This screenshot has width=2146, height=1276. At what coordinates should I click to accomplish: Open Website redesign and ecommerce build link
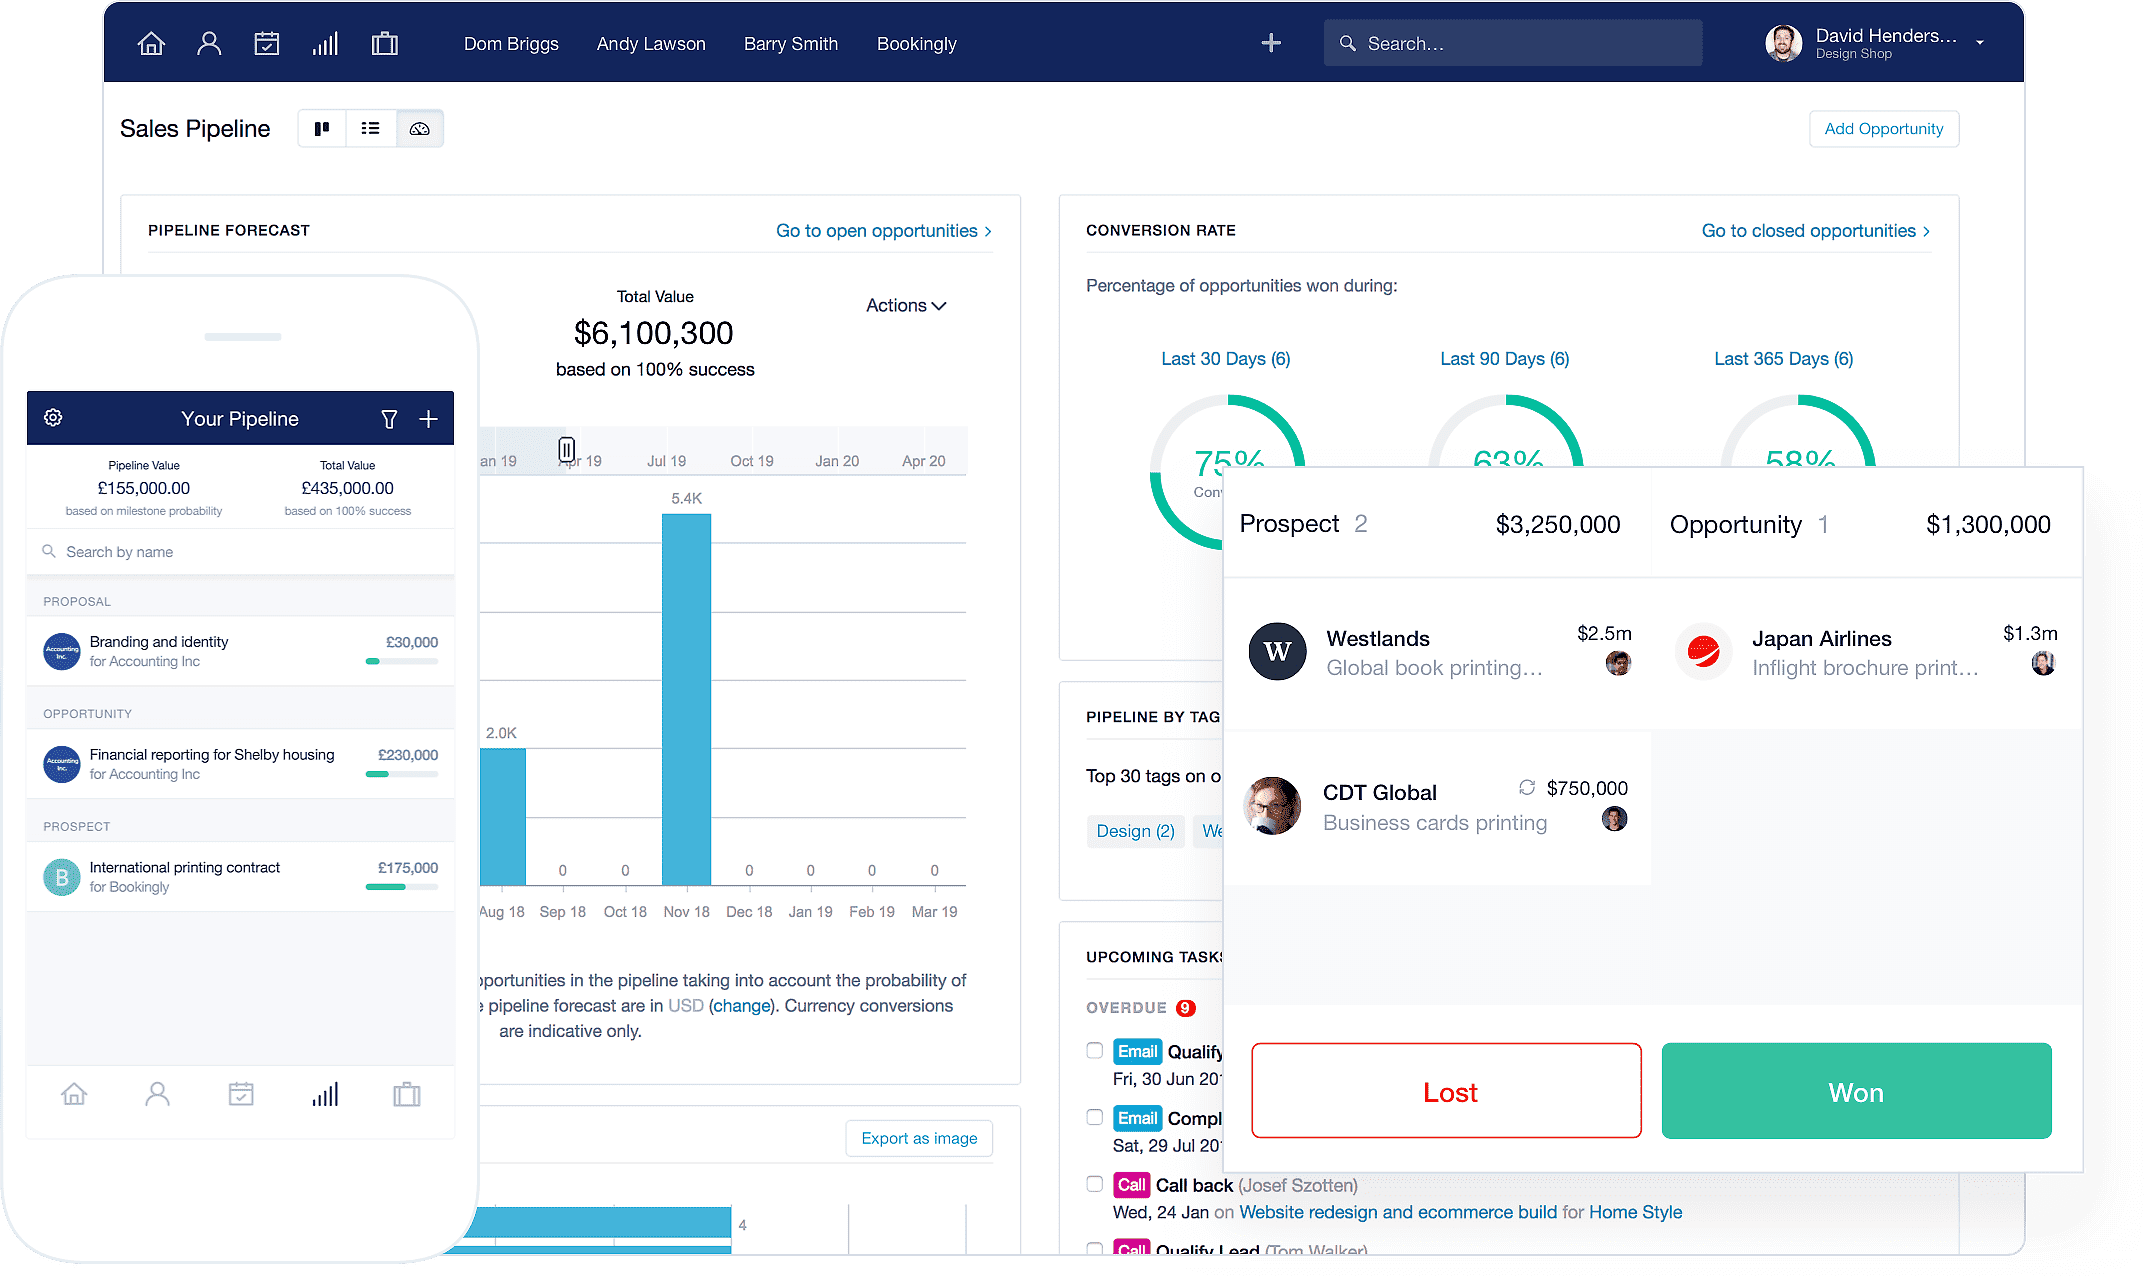click(1398, 1213)
